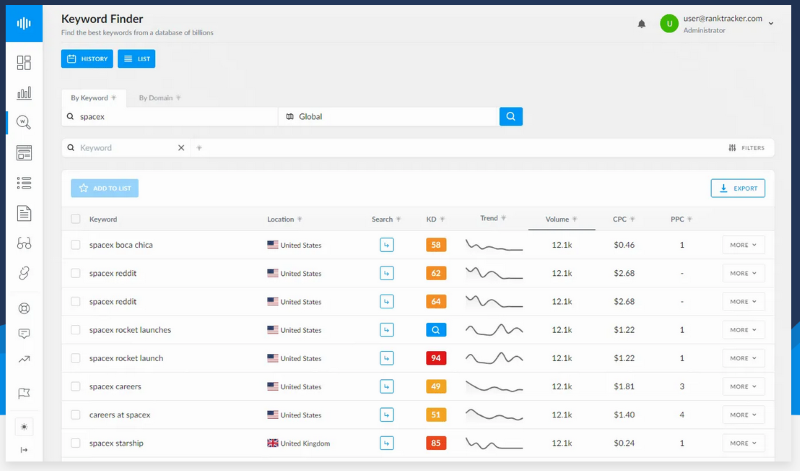Click the green user avatar U
The image size is (800, 471).
point(669,23)
